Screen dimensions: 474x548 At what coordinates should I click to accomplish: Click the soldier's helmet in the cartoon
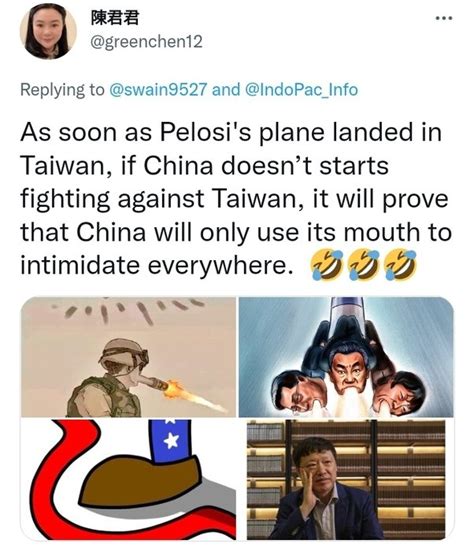coord(123,352)
